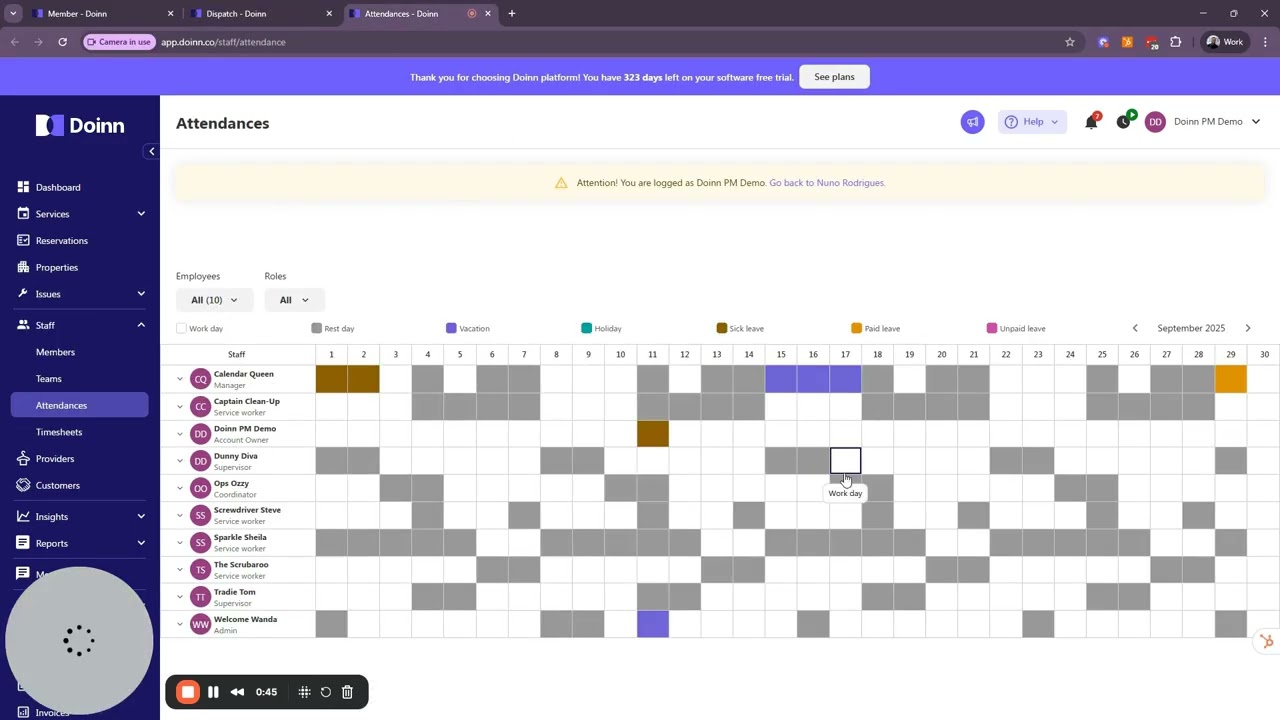The height and width of the screenshot is (720, 1280).
Task: Collapse the Staff sidebar menu
Action: (79, 325)
